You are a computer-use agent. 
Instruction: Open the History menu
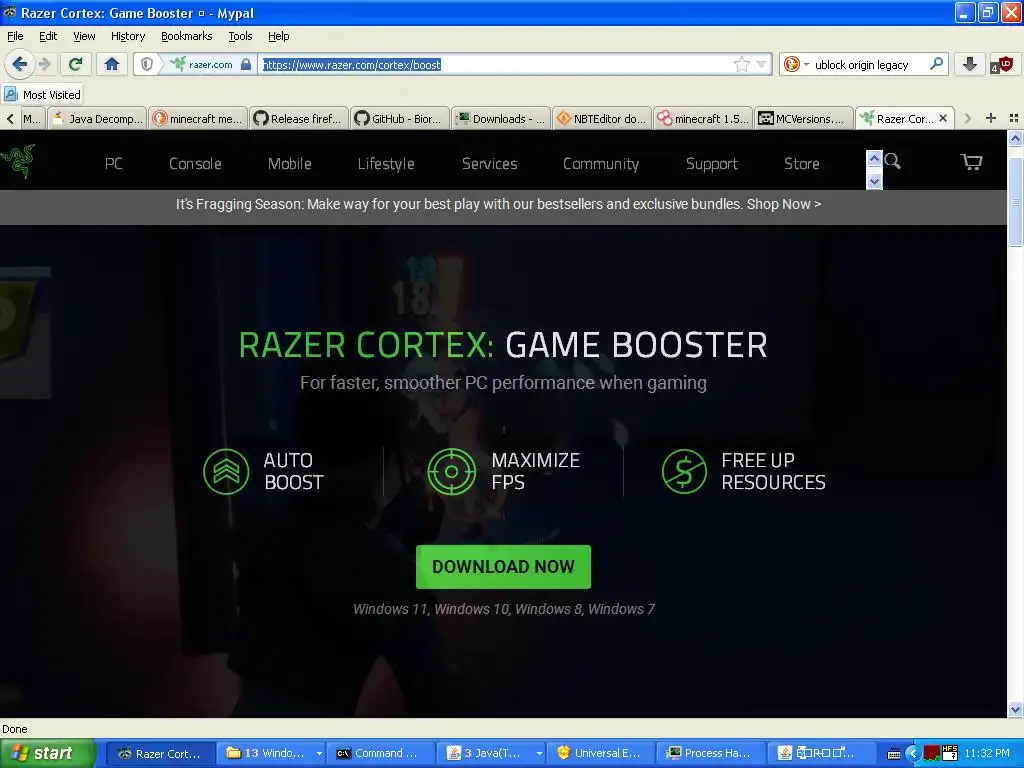128,36
